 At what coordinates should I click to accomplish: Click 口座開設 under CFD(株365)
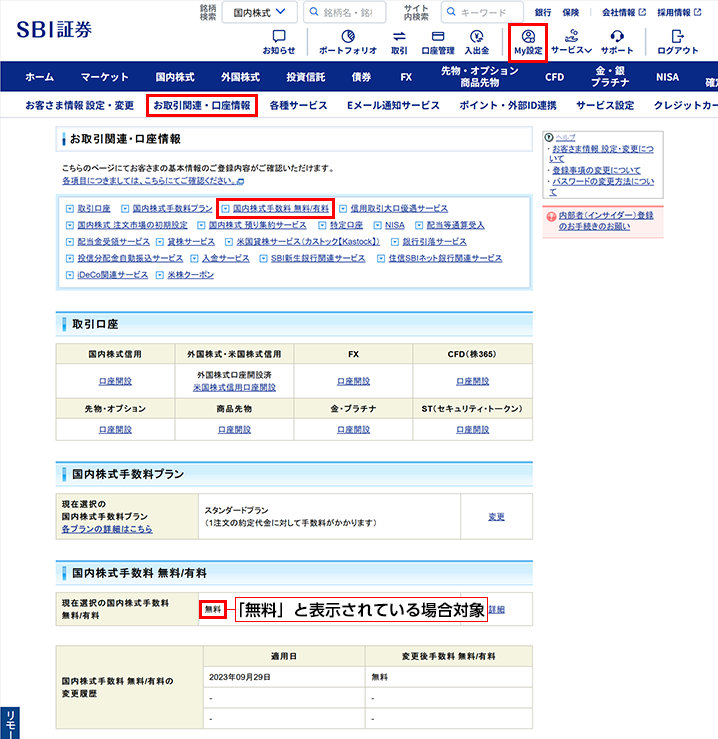click(472, 381)
